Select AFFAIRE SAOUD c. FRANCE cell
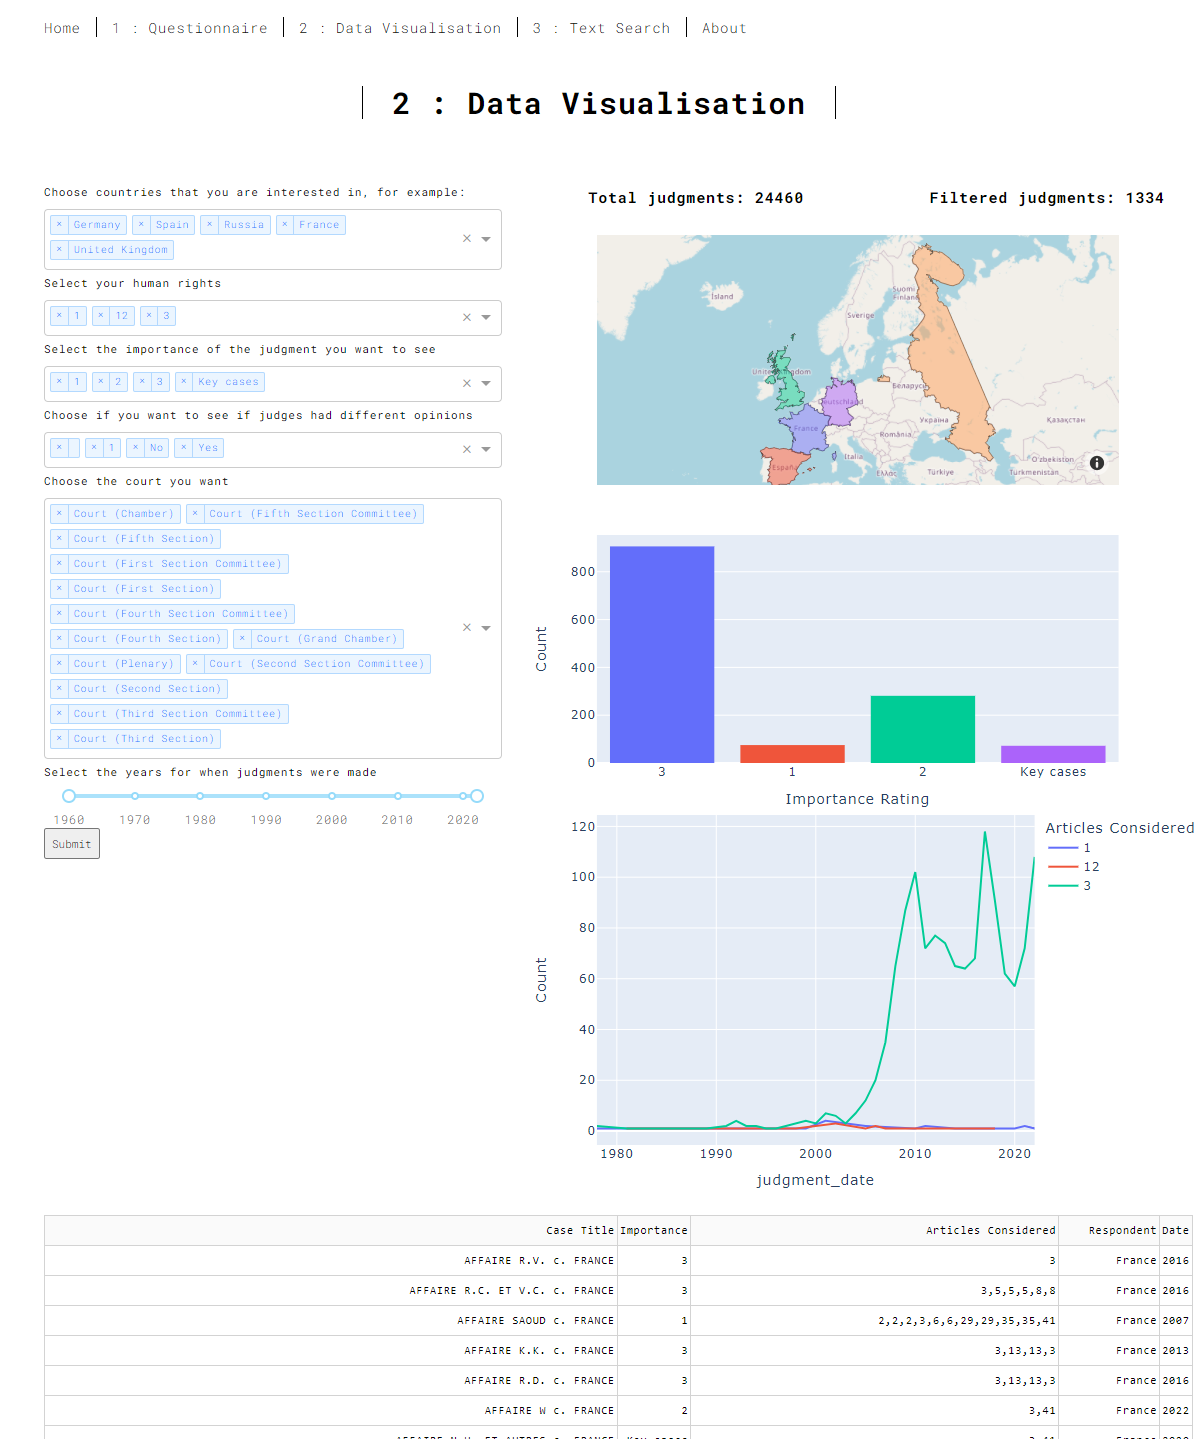The image size is (1200, 1439). pos(331,1321)
